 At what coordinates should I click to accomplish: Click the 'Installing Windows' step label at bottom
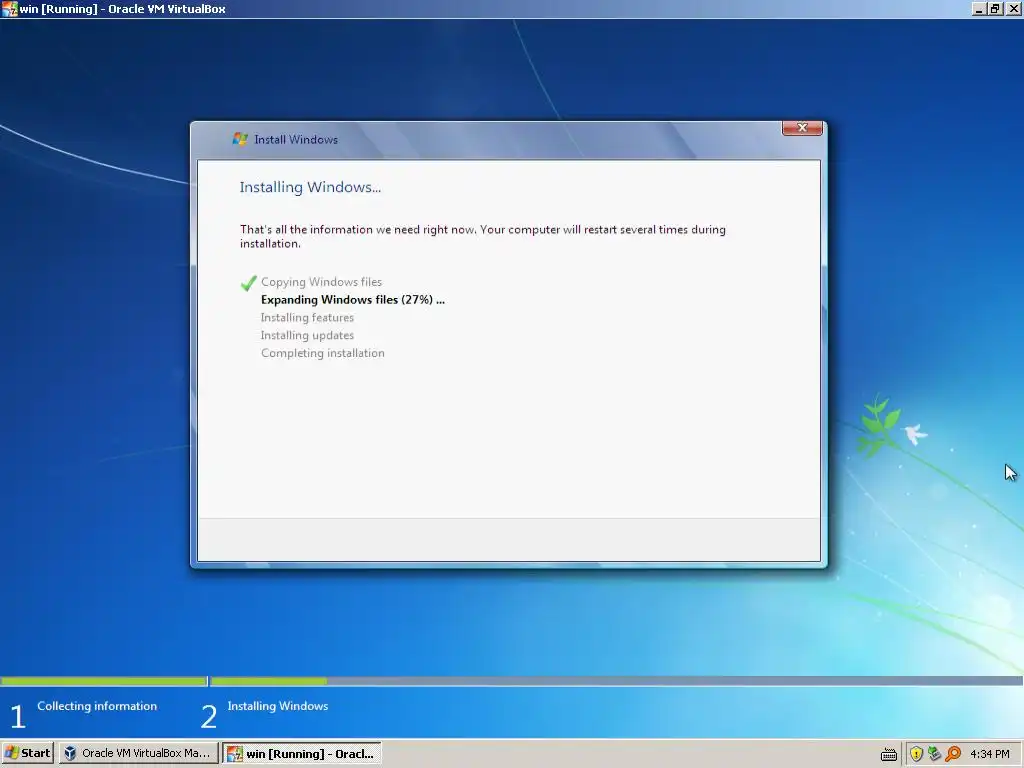(278, 706)
